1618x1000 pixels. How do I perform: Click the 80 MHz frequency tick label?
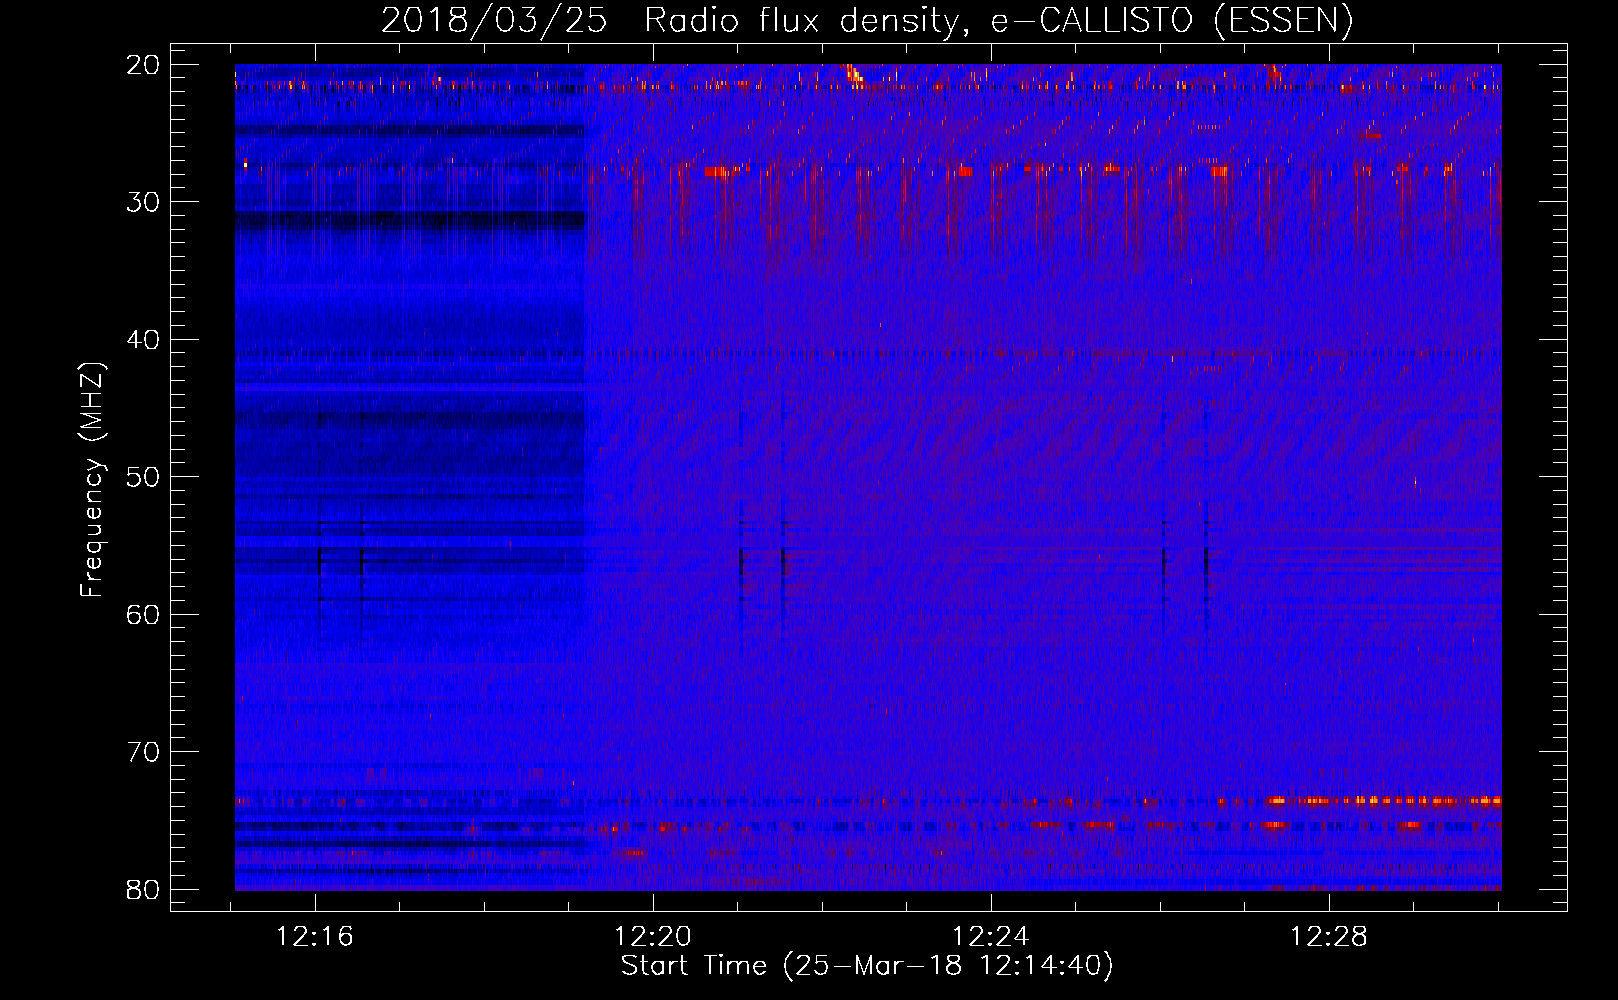coord(144,889)
